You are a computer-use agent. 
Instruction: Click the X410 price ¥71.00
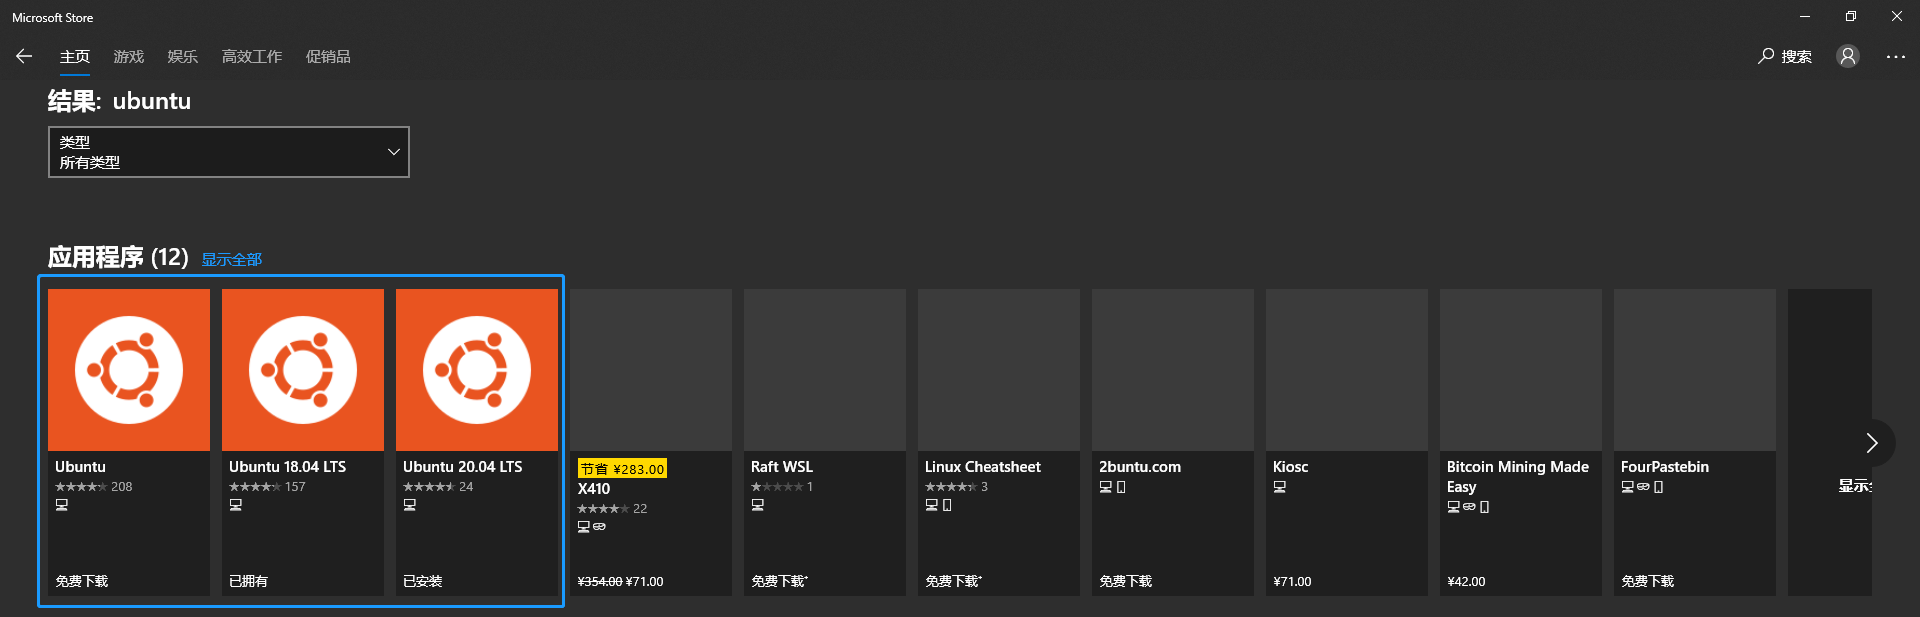(x=644, y=581)
